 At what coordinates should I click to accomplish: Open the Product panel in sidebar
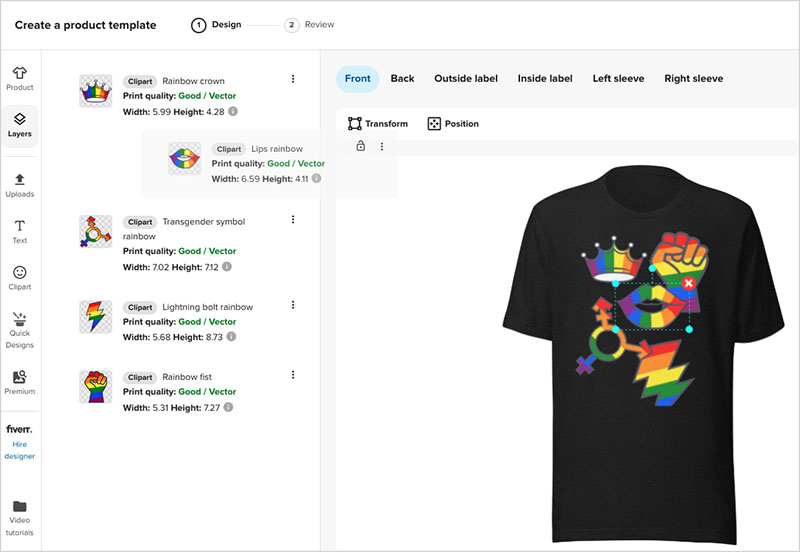click(19, 79)
